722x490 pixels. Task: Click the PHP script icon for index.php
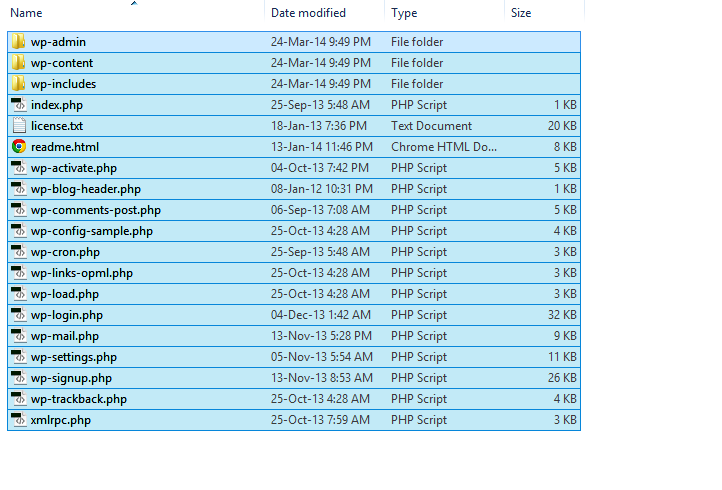tap(19, 105)
